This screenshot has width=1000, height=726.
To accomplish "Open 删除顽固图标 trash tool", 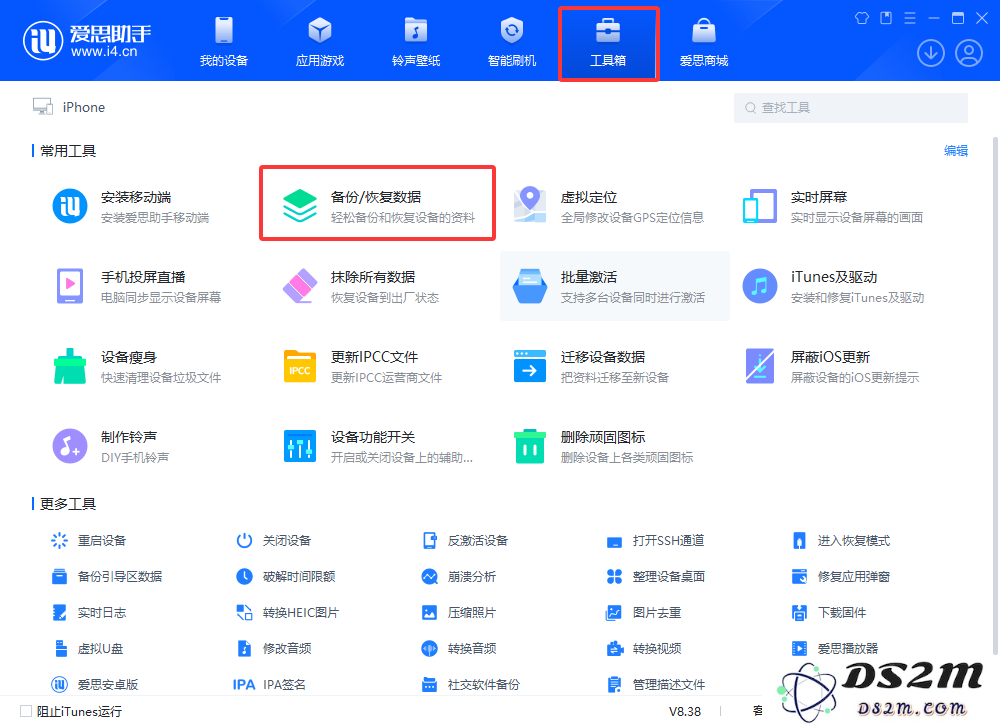I will click(603, 446).
